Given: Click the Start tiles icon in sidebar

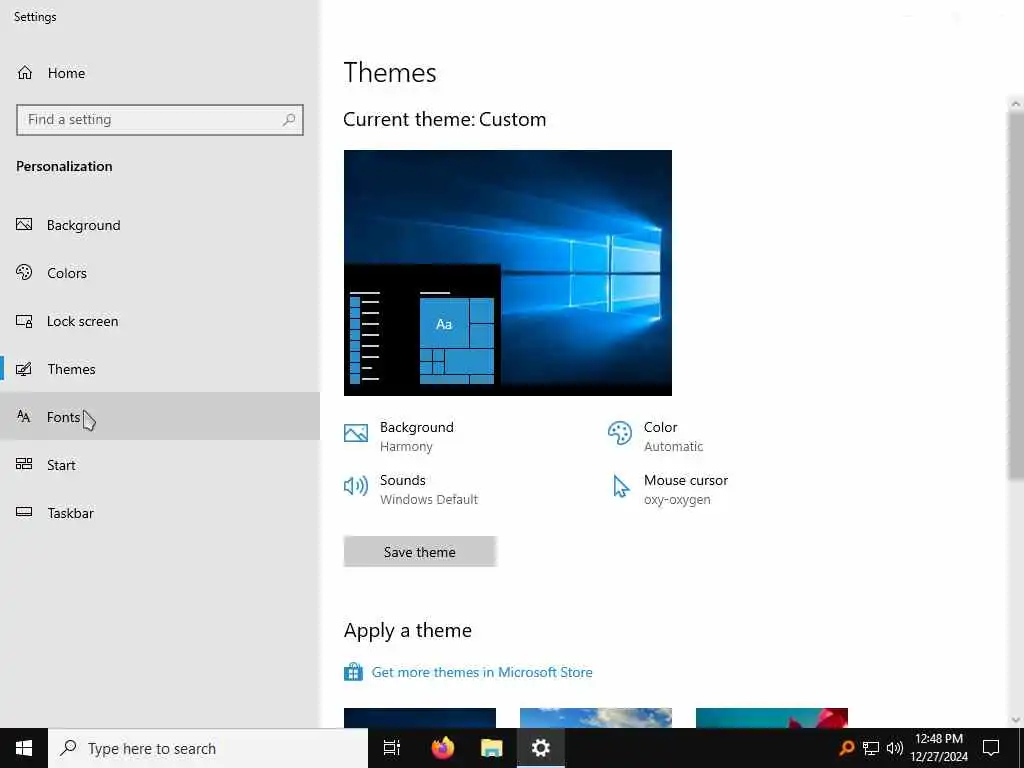Looking at the screenshot, I should tap(24, 464).
